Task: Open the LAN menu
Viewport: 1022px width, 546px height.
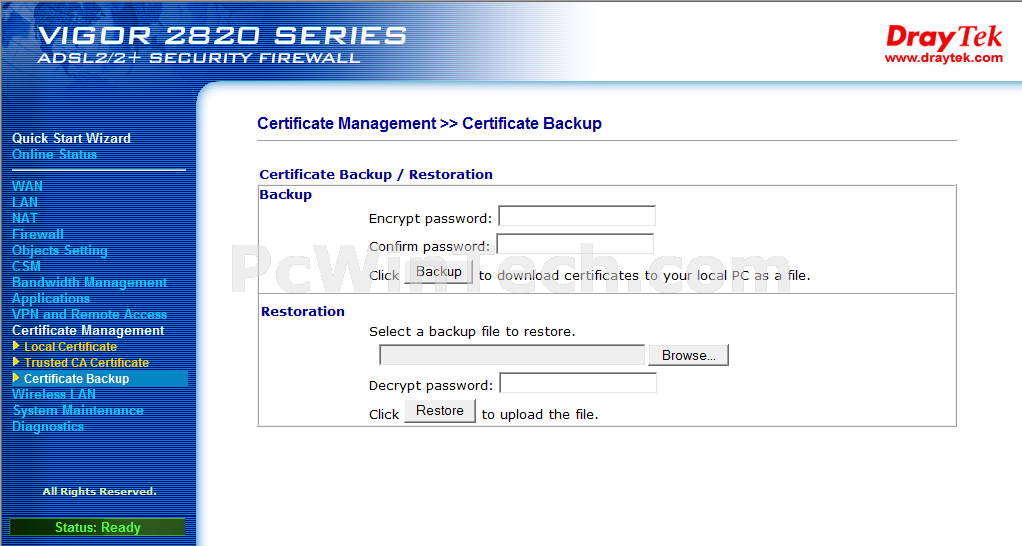Action: 25,202
